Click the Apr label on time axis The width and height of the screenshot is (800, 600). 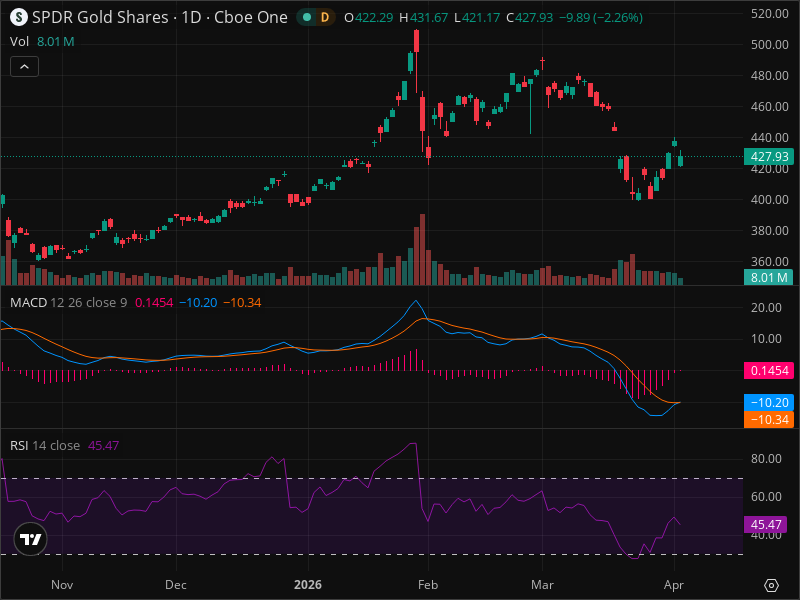[x=673, y=585]
